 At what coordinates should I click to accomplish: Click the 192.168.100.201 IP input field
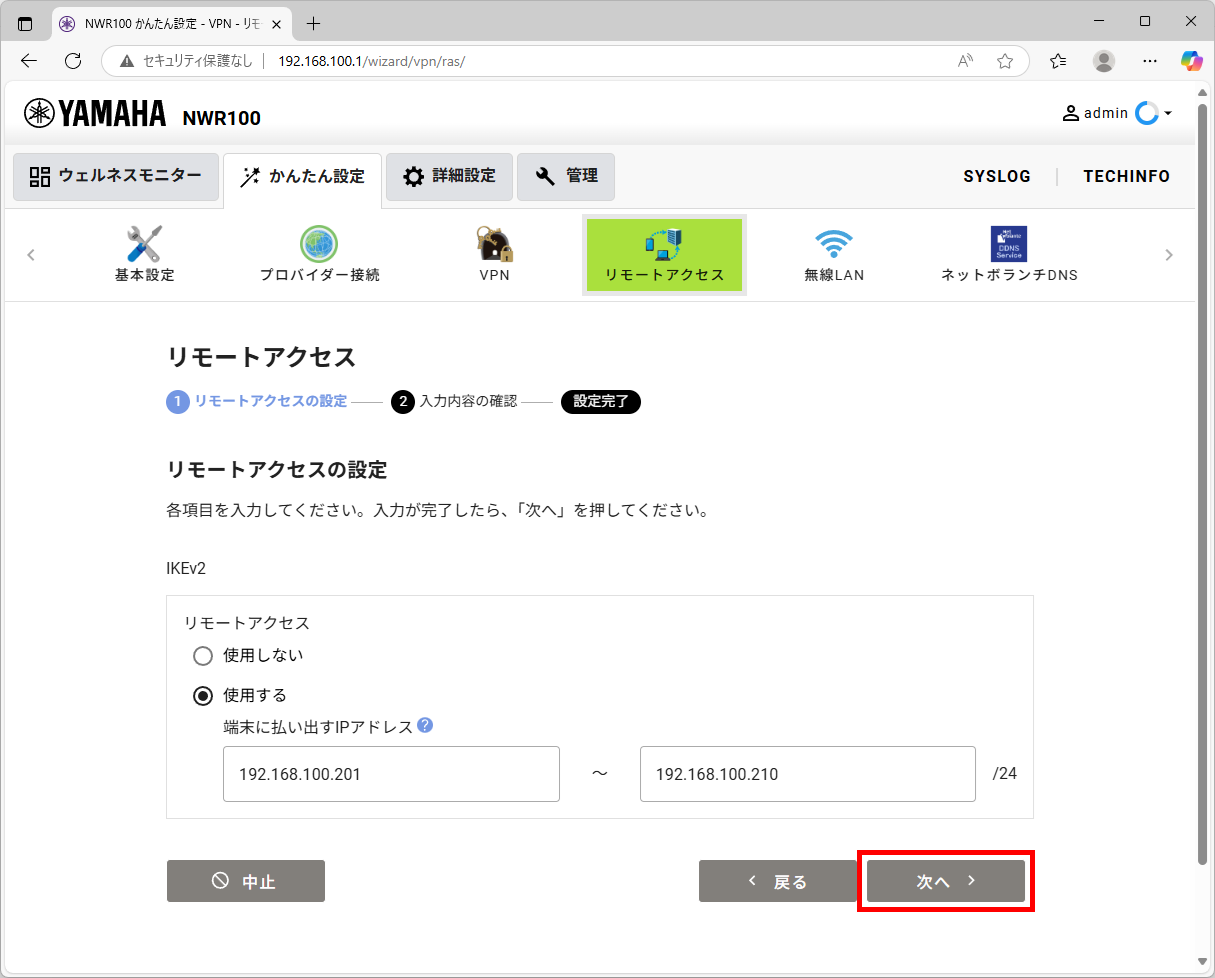(x=391, y=773)
